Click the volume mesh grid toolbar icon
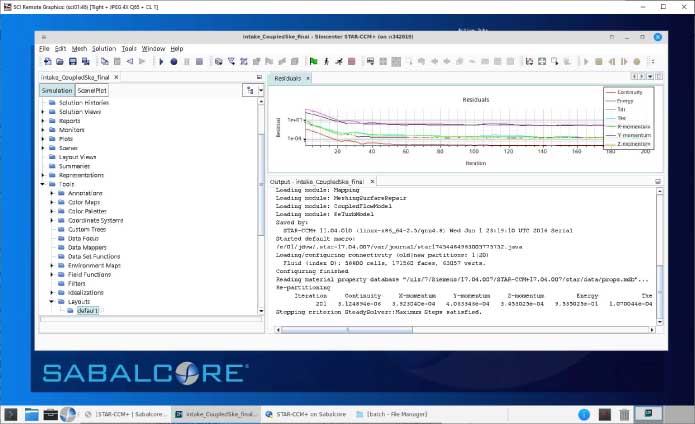The image size is (695, 424). [x=244, y=62]
